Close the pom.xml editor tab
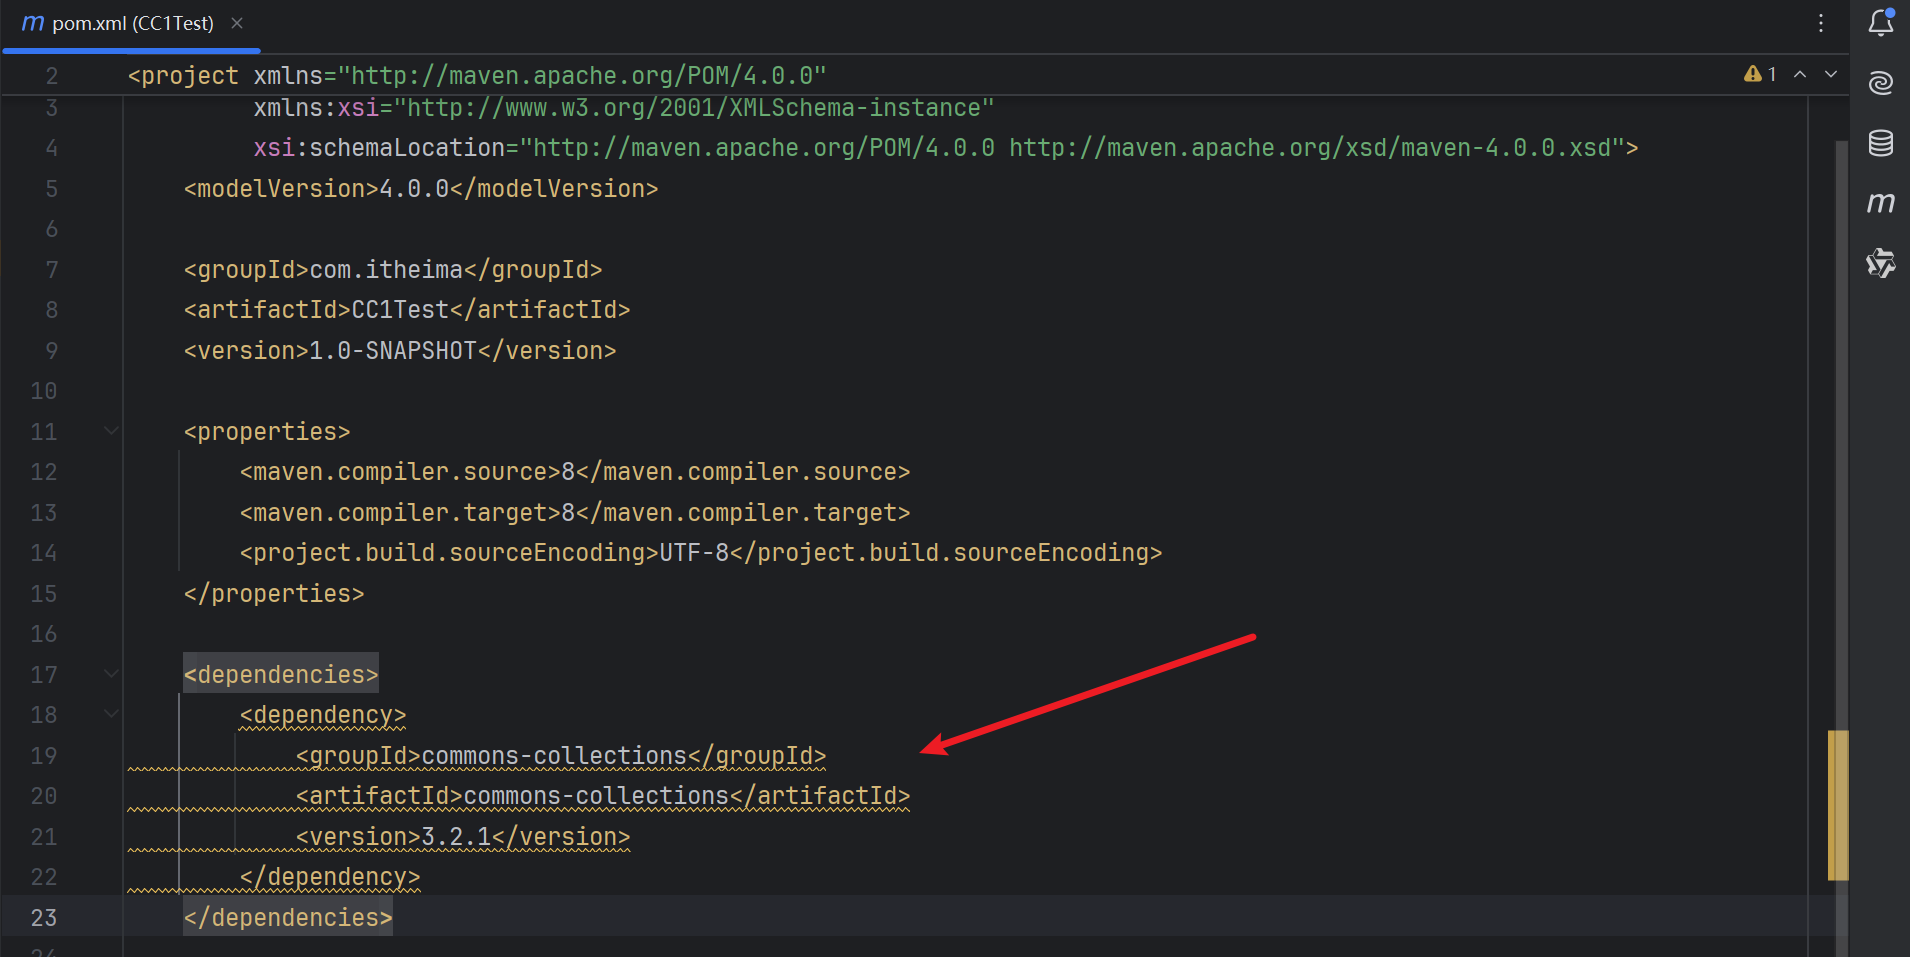 point(237,23)
